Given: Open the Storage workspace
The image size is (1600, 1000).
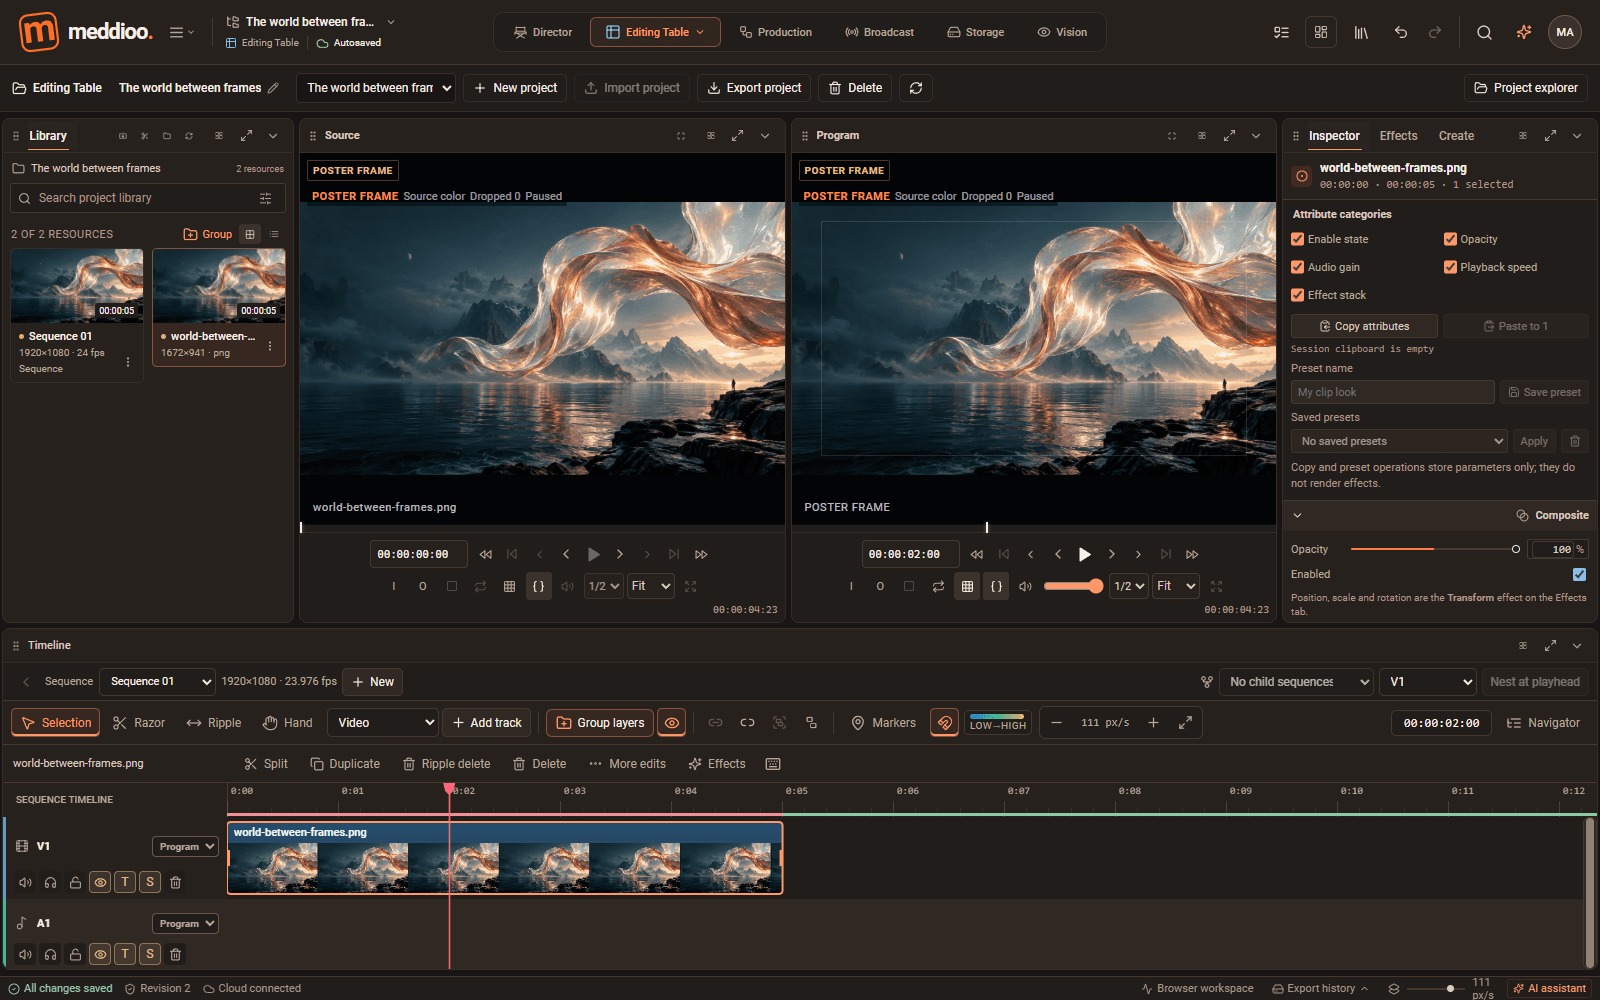Looking at the screenshot, I should pyautogui.click(x=975, y=32).
